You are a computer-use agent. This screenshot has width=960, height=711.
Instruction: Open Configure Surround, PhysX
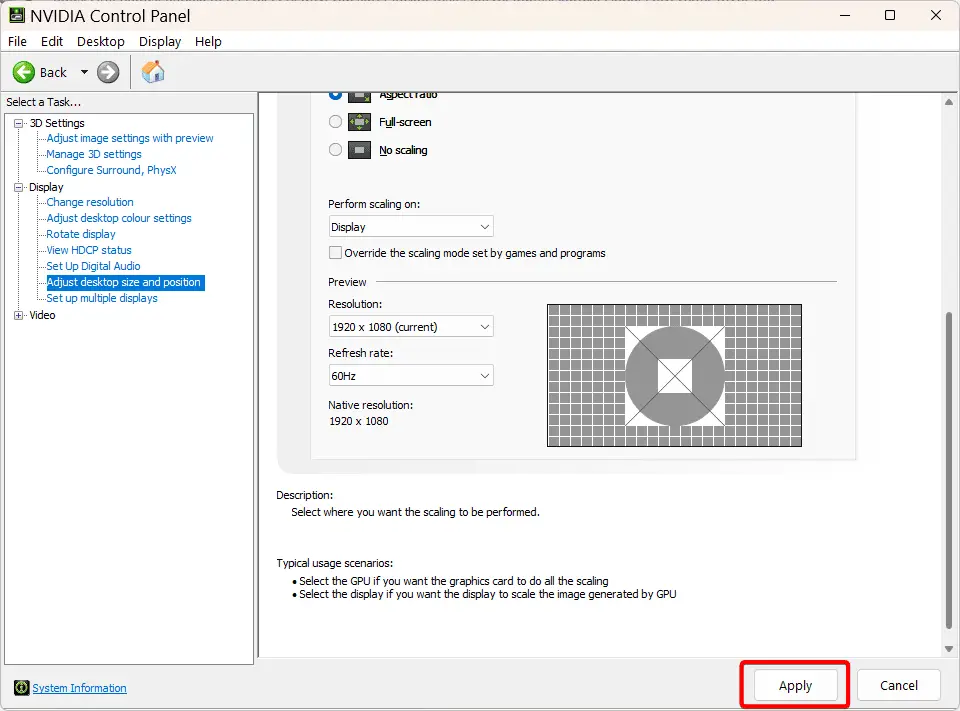(111, 170)
